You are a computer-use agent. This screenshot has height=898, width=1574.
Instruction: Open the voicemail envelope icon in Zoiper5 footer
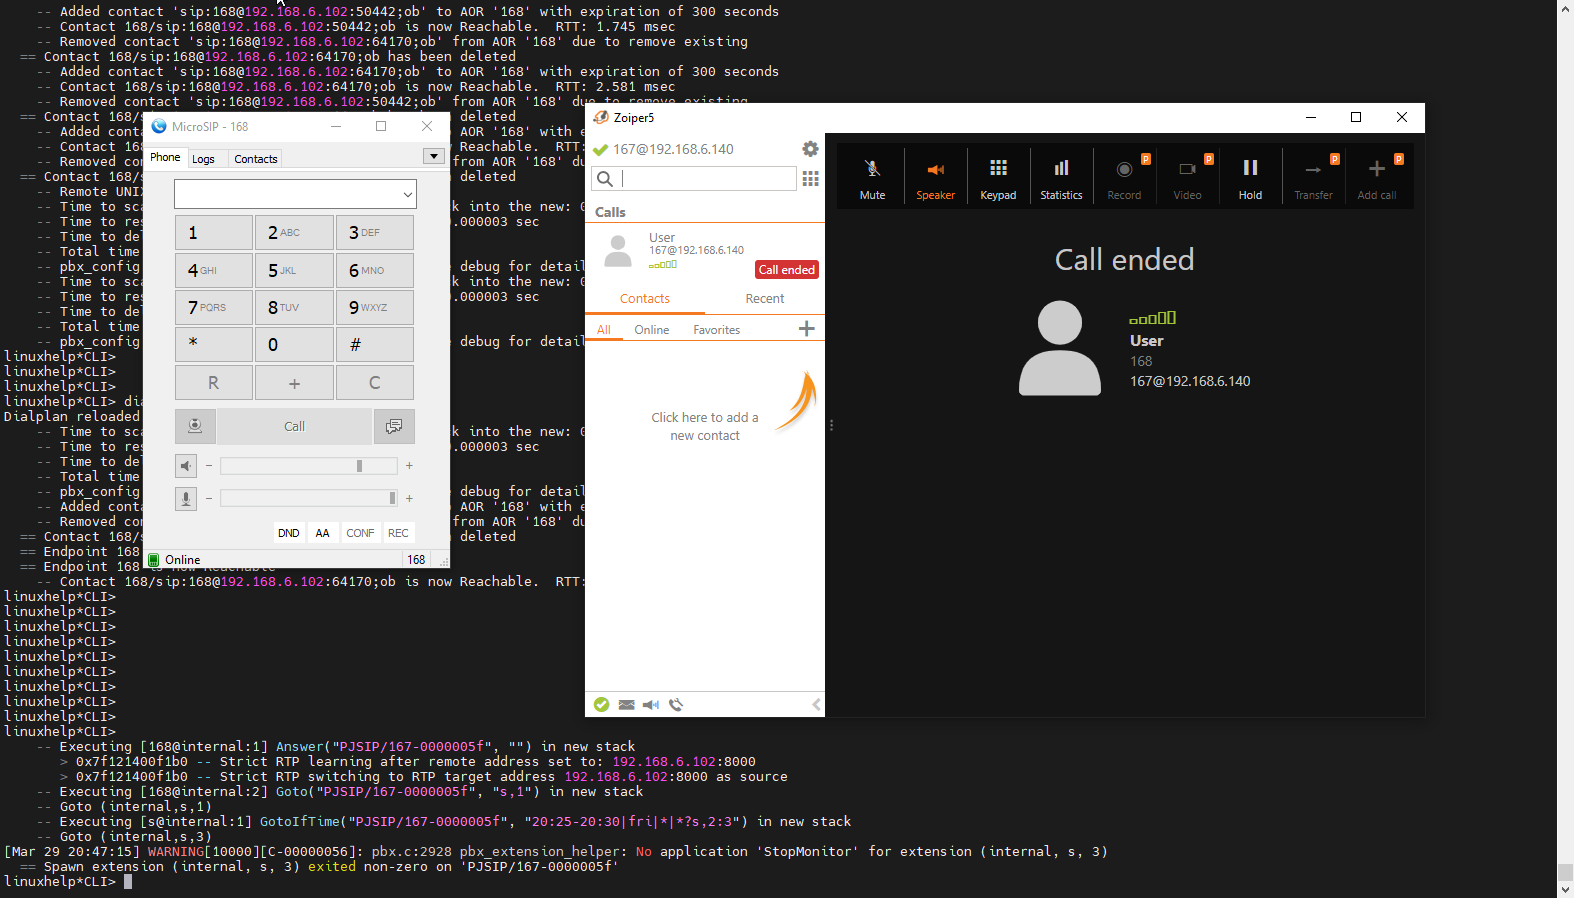pos(626,705)
